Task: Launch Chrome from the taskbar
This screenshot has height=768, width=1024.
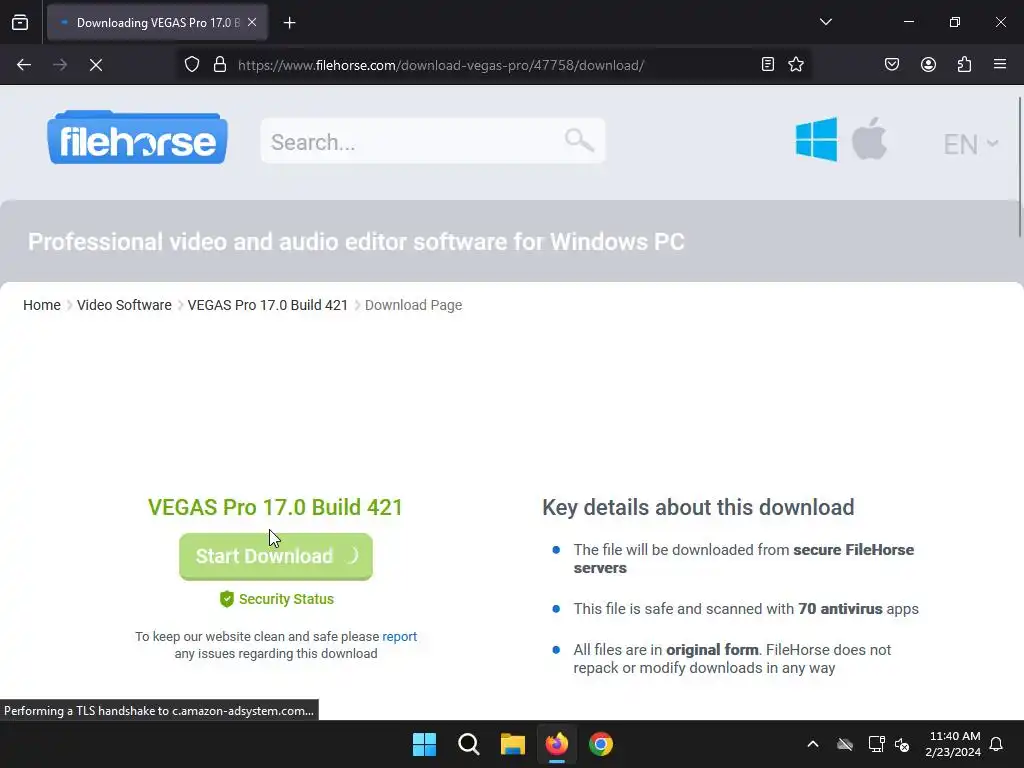Action: point(601,744)
